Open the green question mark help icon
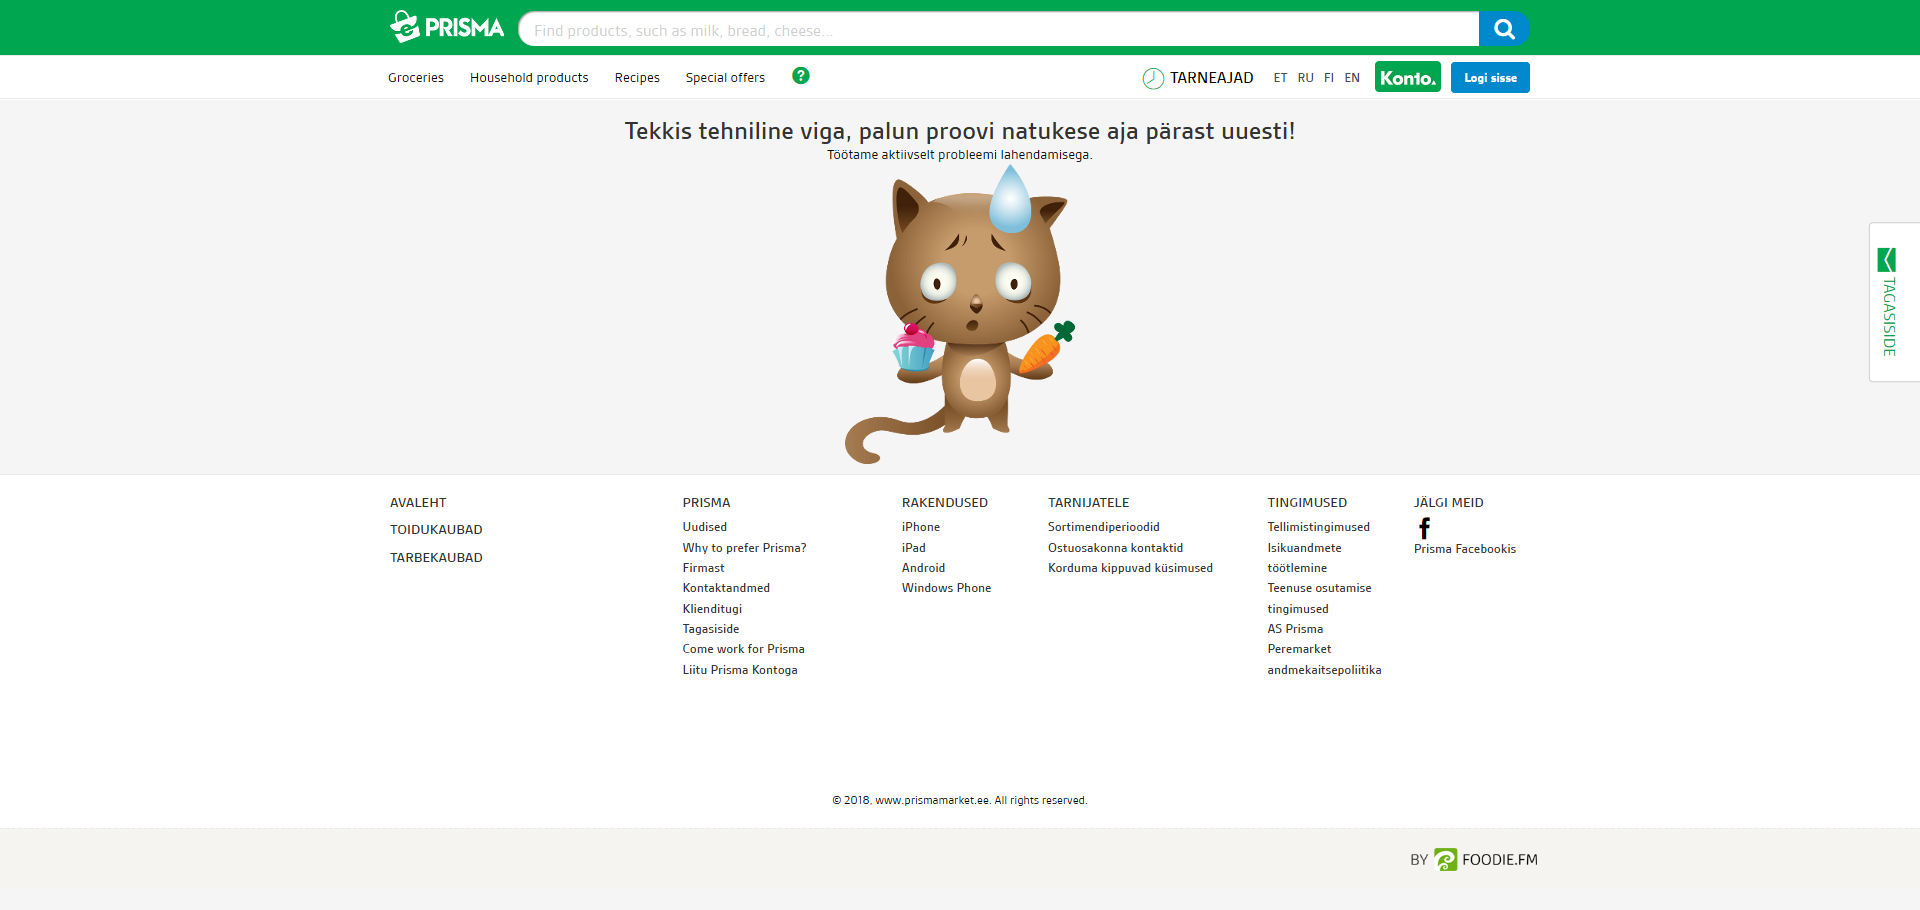The width and height of the screenshot is (1920, 910). coord(801,76)
